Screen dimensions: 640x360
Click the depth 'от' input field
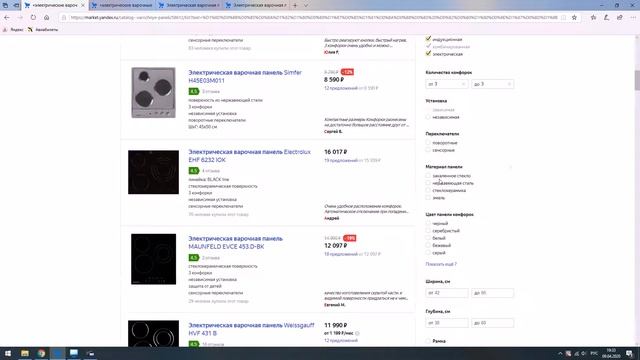click(447, 323)
